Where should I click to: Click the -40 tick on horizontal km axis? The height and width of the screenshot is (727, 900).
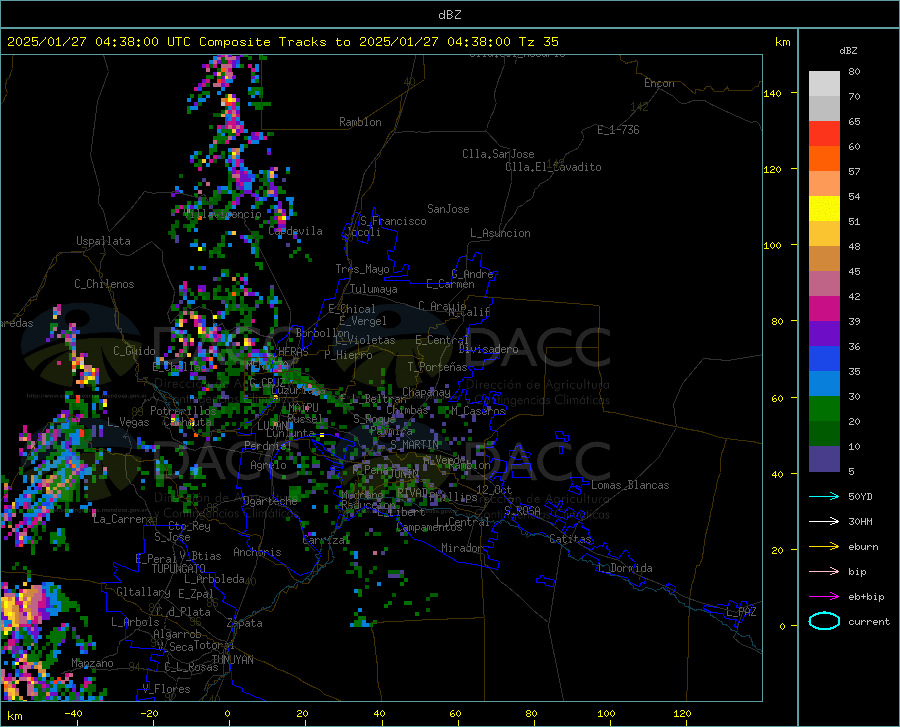click(x=73, y=714)
